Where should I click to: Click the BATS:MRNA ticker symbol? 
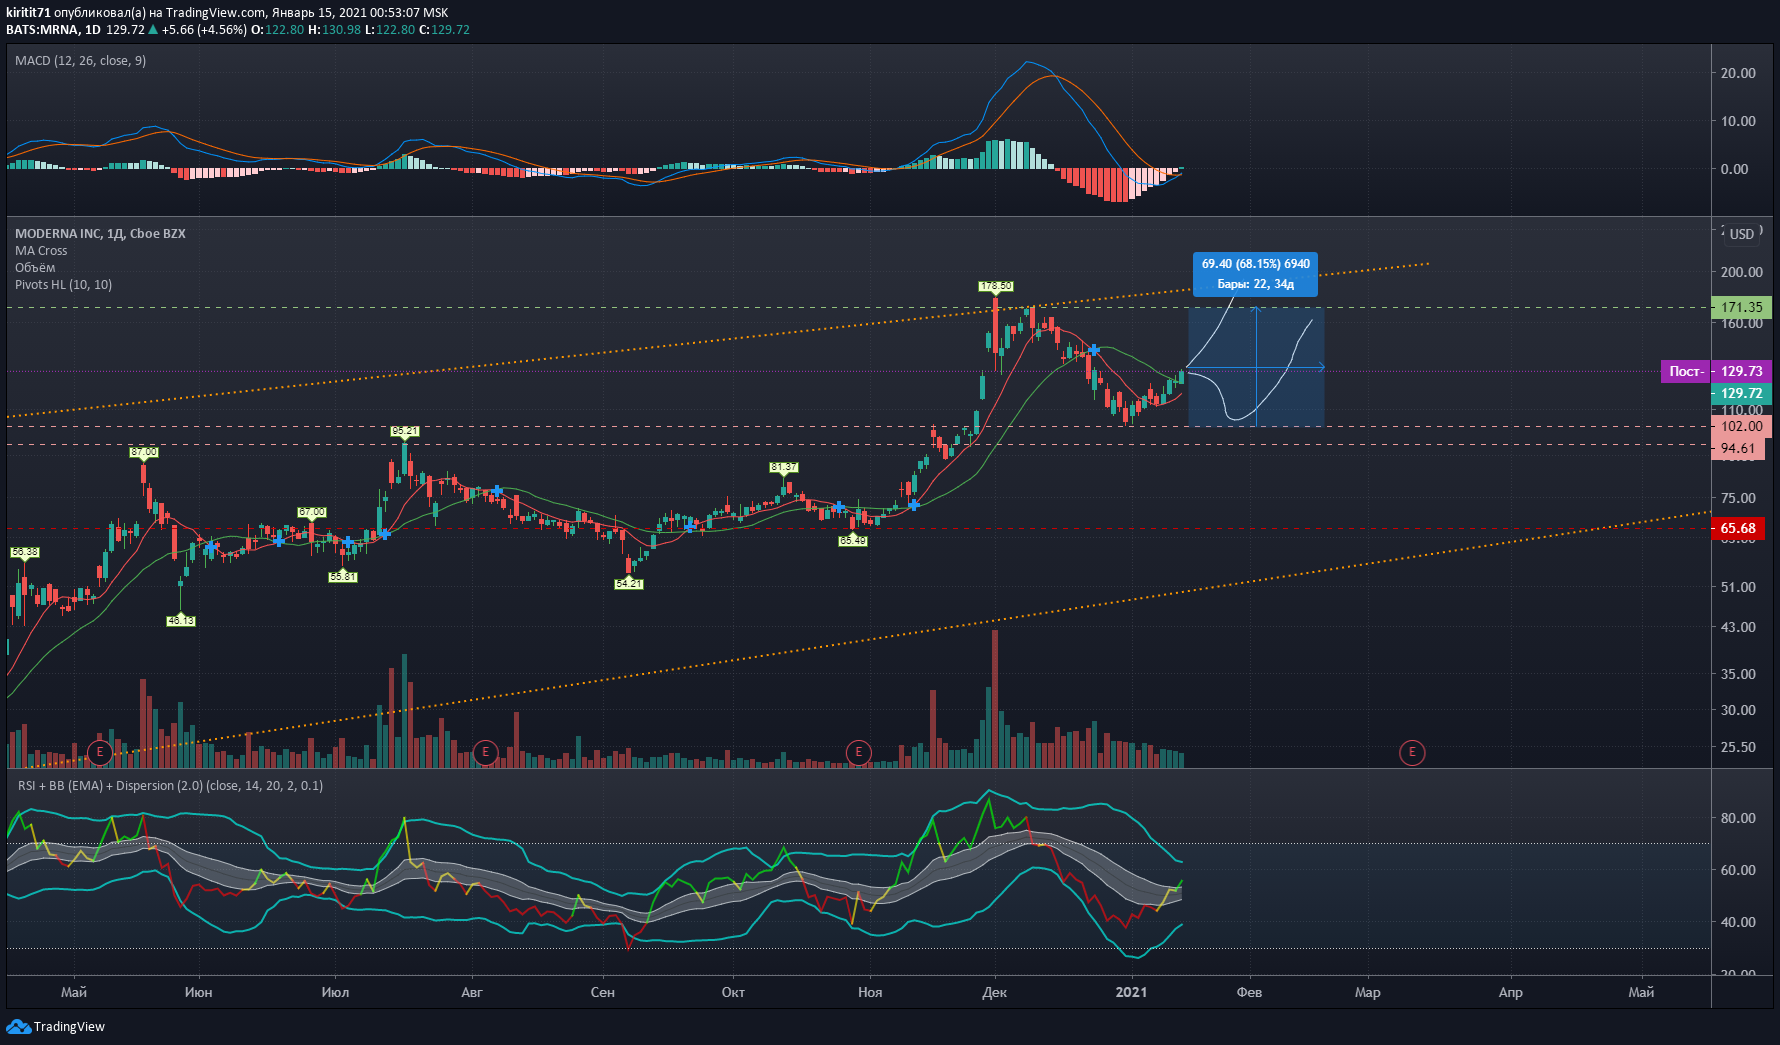point(42,30)
